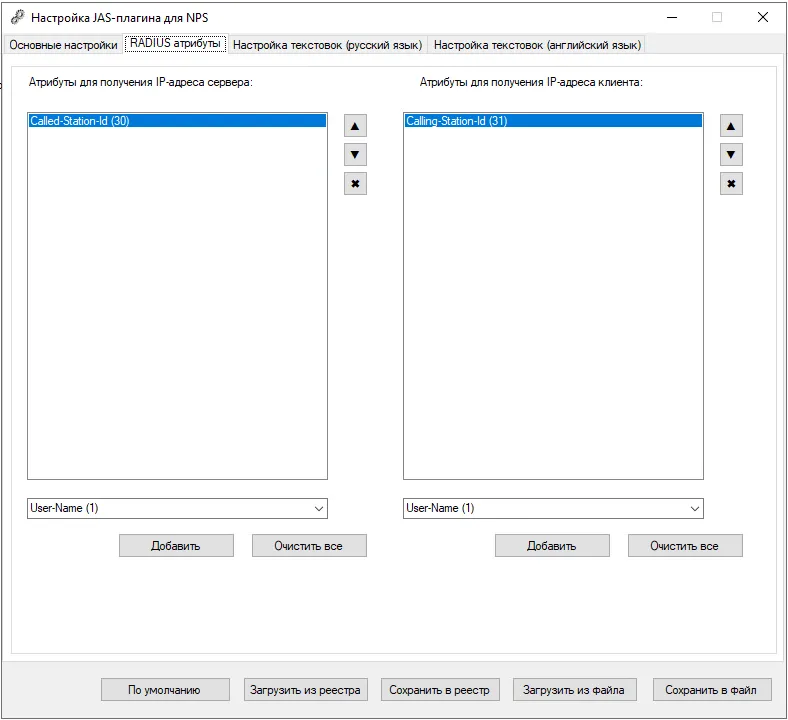
Task: Close the JAS plugin settings window
Action: 763,17
